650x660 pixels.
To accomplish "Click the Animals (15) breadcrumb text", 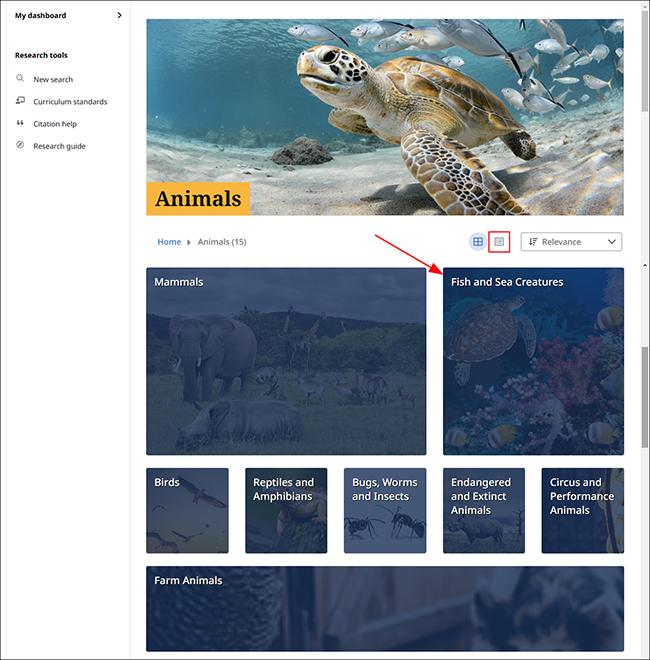I will tap(222, 242).
